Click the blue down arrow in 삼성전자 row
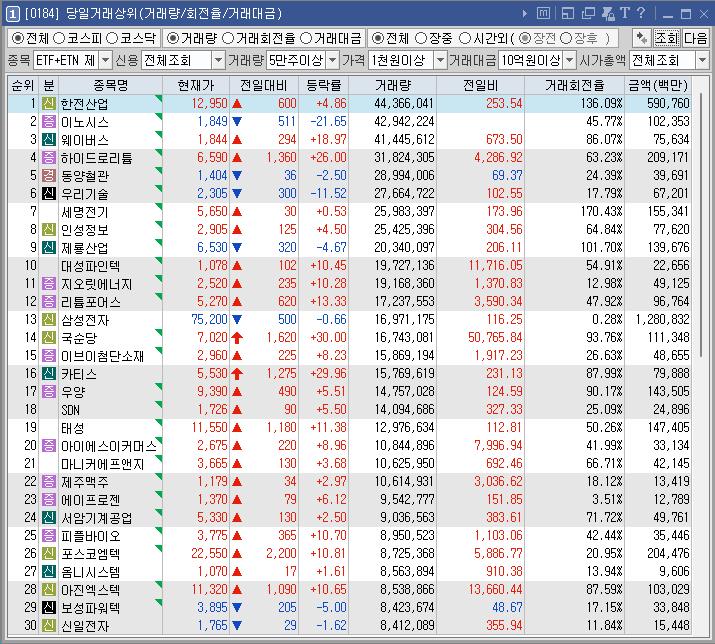This screenshot has height=644, width=715. click(237, 320)
